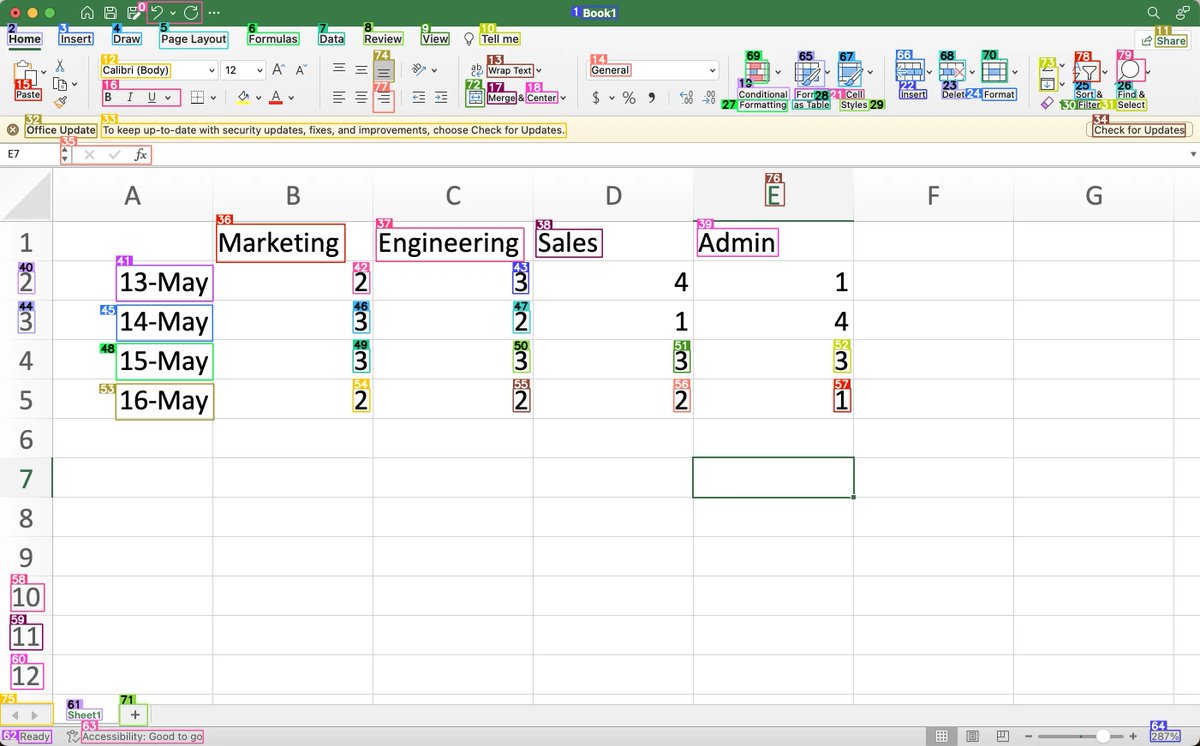Screen dimensions: 1200x746
Task: Click the Save floppy disk icon
Action: [x=111, y=13]
